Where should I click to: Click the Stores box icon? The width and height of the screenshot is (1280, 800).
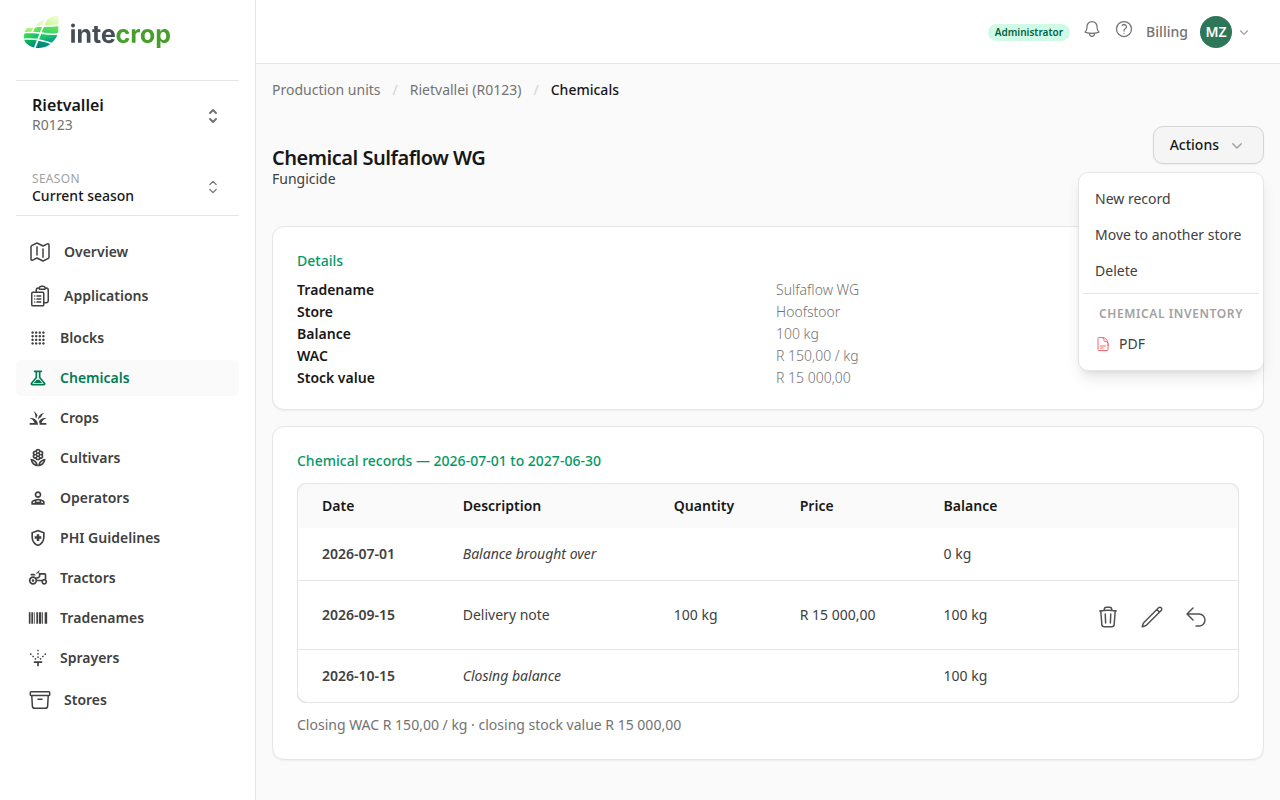40,700
